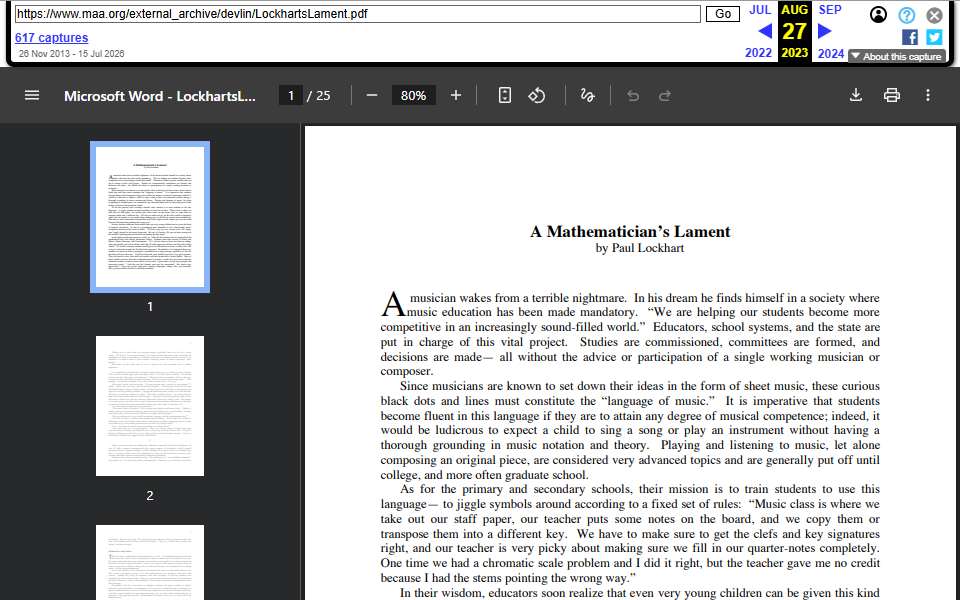Click the Wayback URL input field
The image size is (960, 600).
pyautogui.click(x=358, y=13)
